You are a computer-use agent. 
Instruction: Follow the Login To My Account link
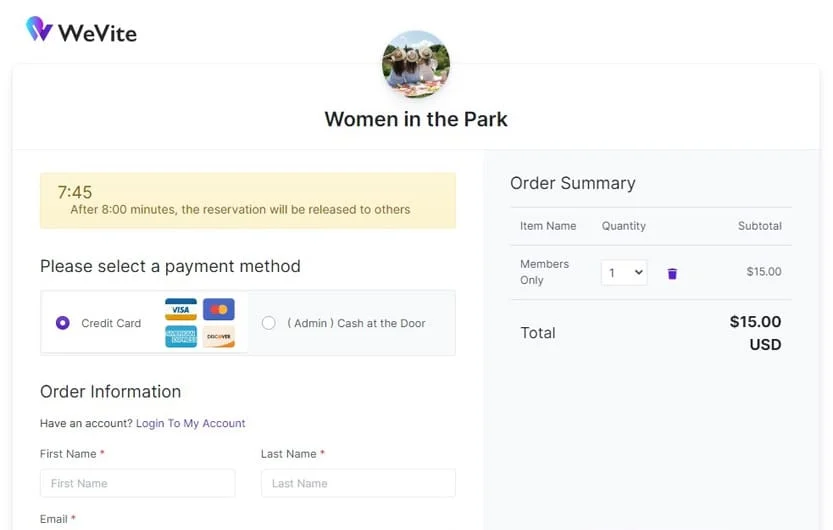191,423
